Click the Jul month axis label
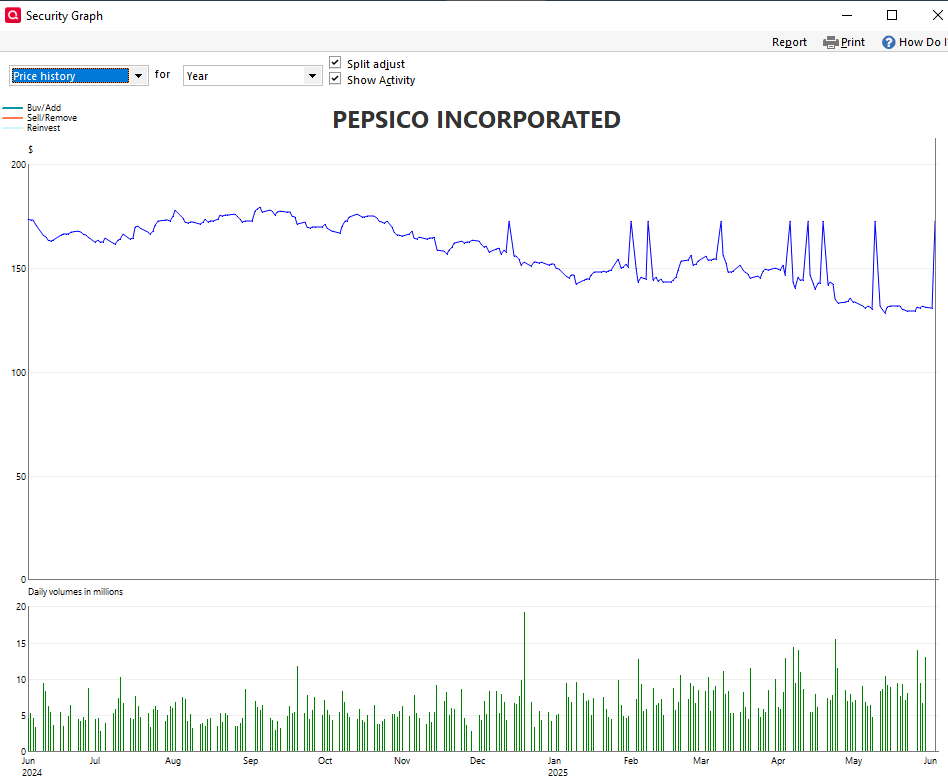The width and height of the screenshot is (948, 776). point(95,760)
